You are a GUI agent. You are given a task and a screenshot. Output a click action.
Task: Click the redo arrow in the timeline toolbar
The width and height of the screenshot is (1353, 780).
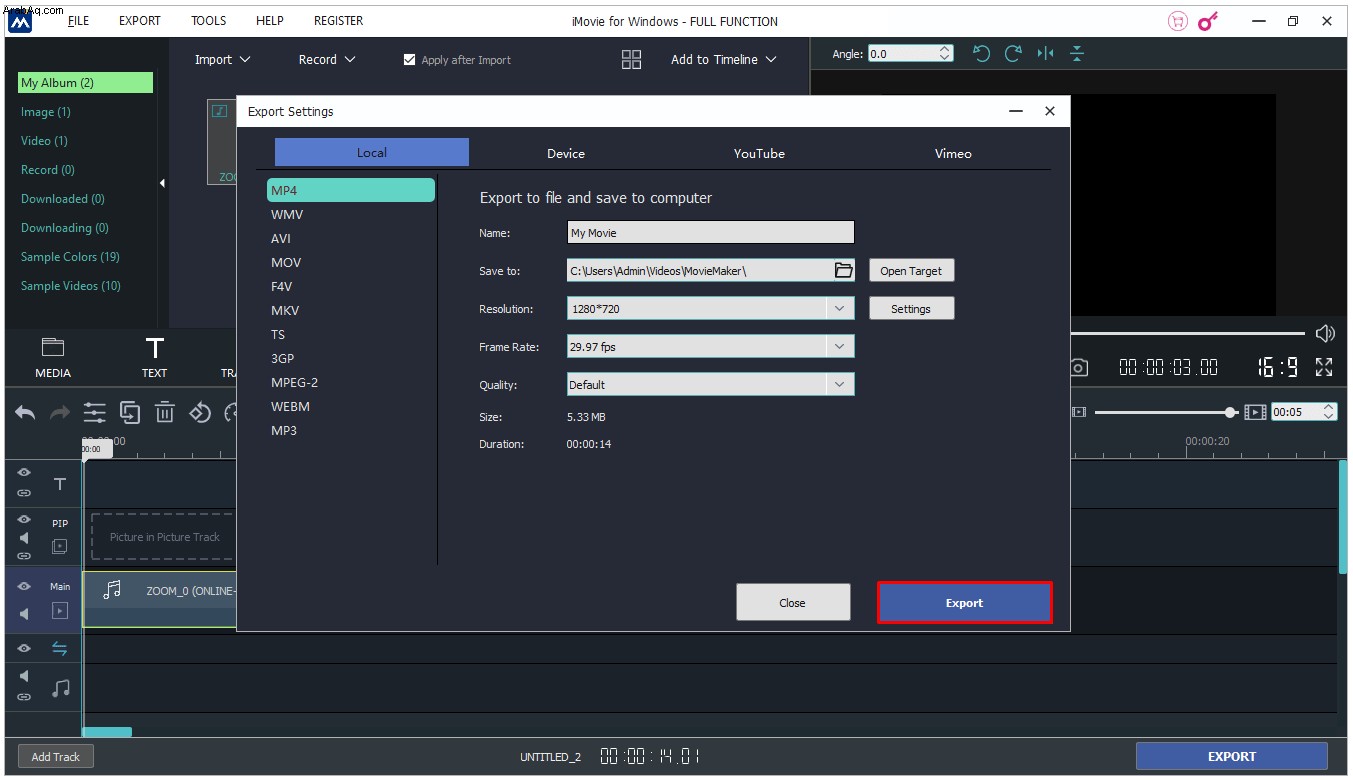[60, 412]
